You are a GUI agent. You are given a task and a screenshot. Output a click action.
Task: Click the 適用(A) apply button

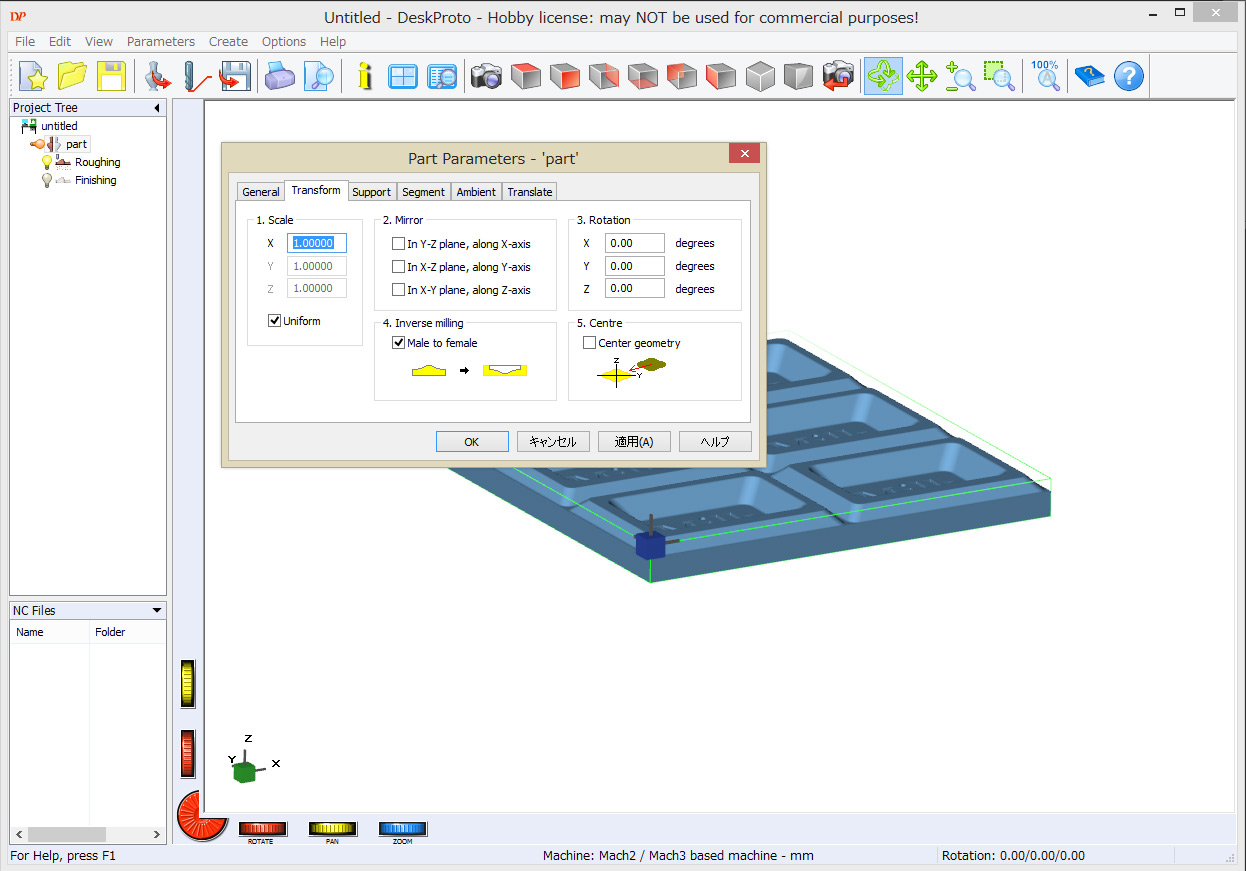634,442
